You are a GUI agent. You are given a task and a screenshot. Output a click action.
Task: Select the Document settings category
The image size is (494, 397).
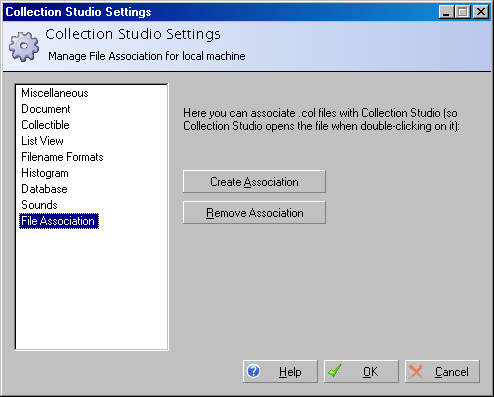coord(46,109)
